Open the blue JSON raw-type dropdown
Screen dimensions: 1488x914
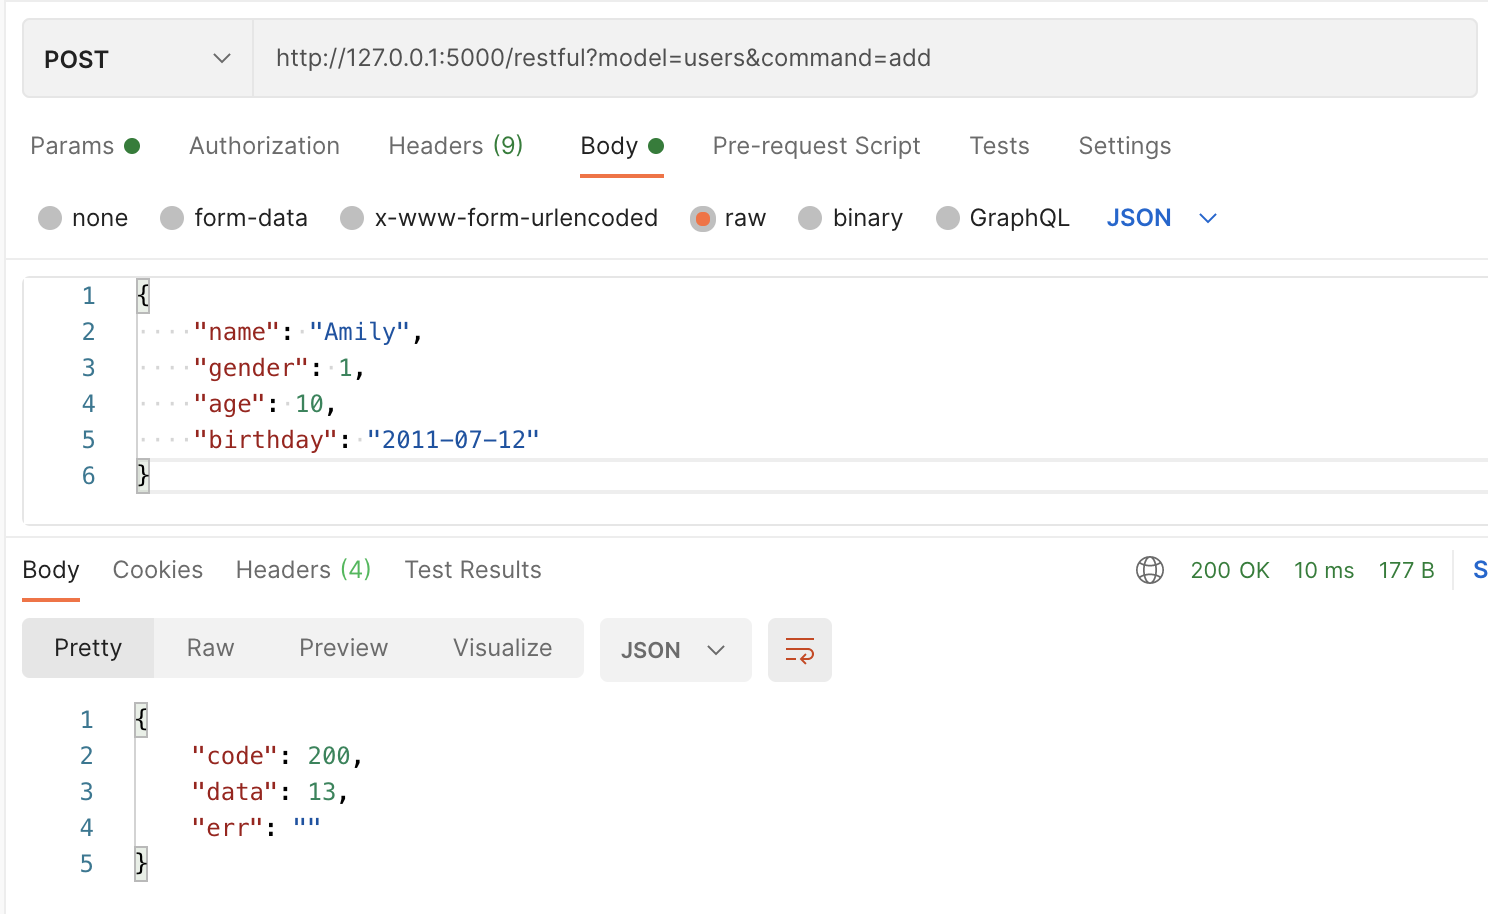point(1161,218)
